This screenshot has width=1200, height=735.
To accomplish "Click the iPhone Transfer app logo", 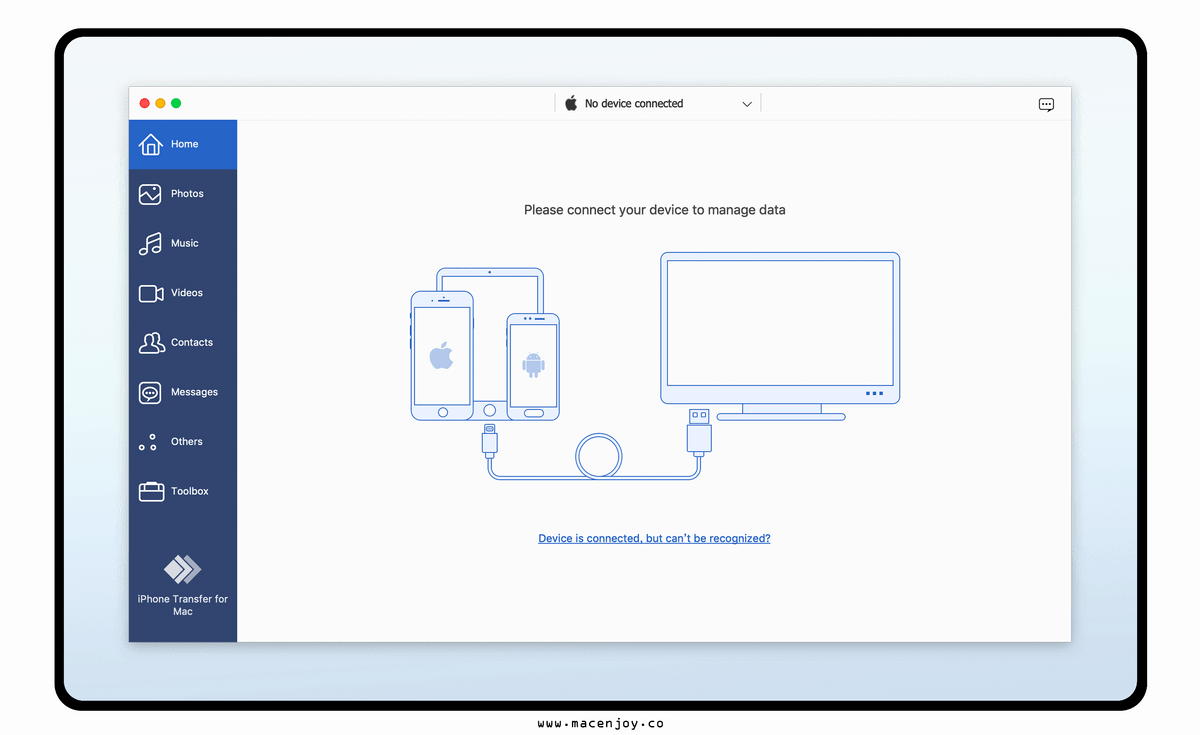I will [x=183, y=569].
